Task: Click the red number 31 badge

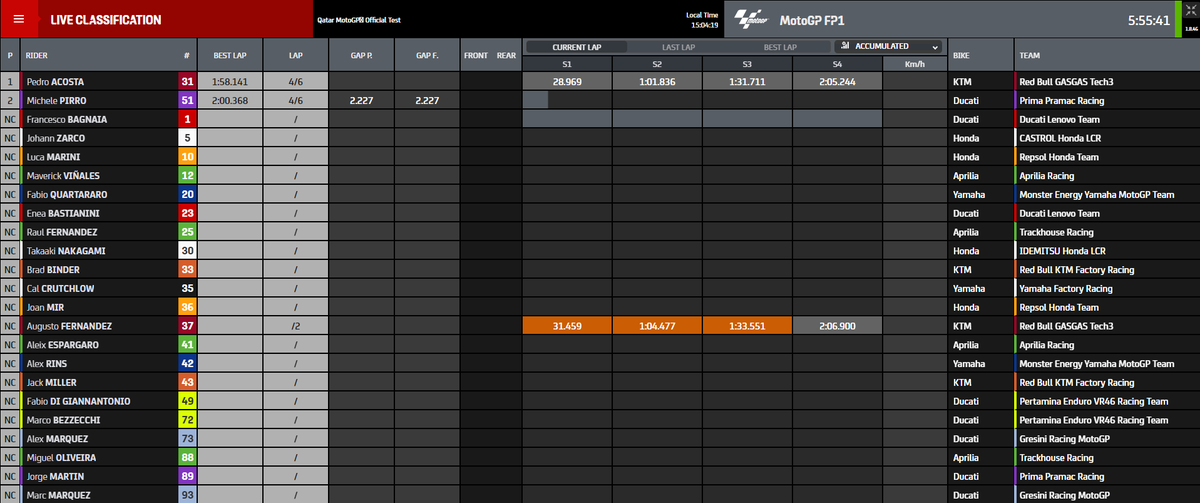Action: tap(187, 82)
